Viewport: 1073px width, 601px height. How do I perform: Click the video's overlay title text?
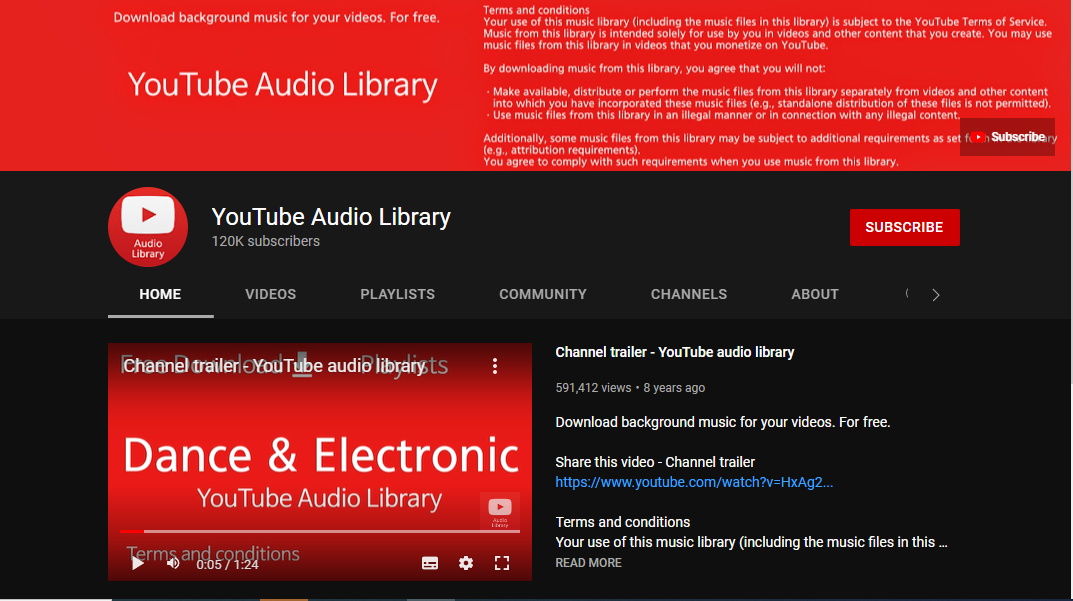(274, 366)
